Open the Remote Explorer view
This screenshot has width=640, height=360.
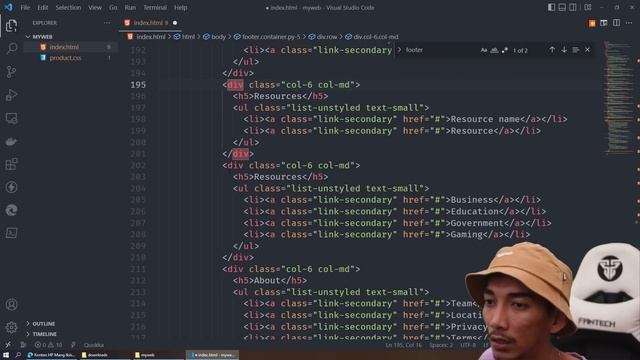pyautogui.click(x=11, y=118)
